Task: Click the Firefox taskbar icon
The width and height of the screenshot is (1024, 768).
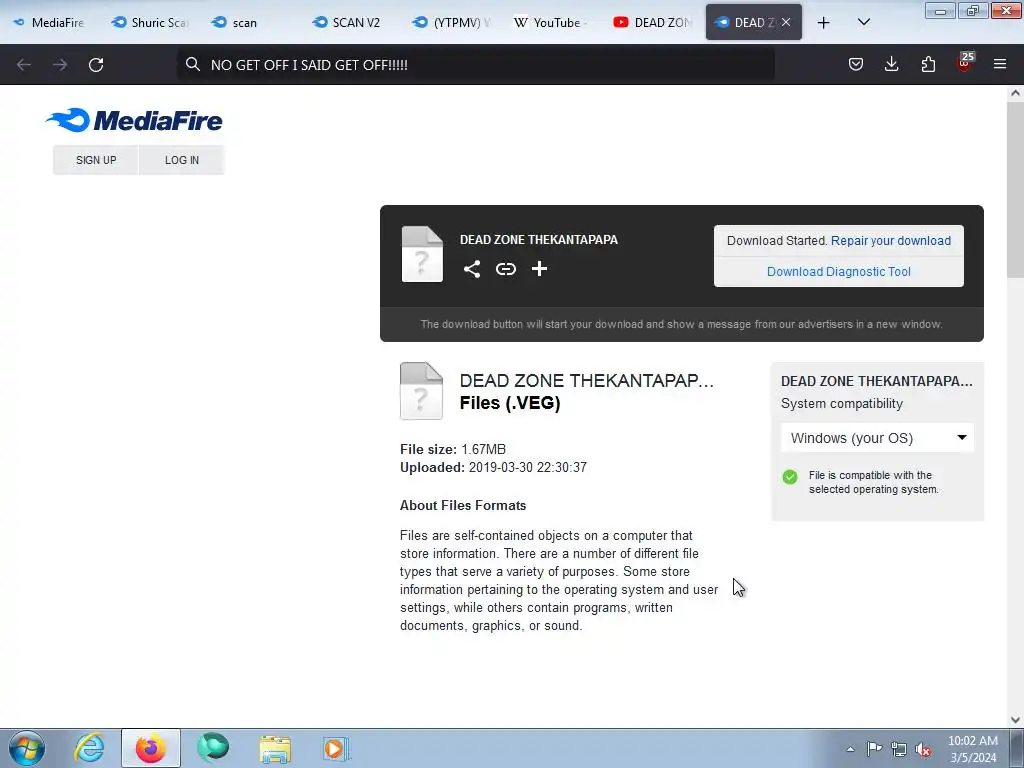Action: tap(151, 748)
